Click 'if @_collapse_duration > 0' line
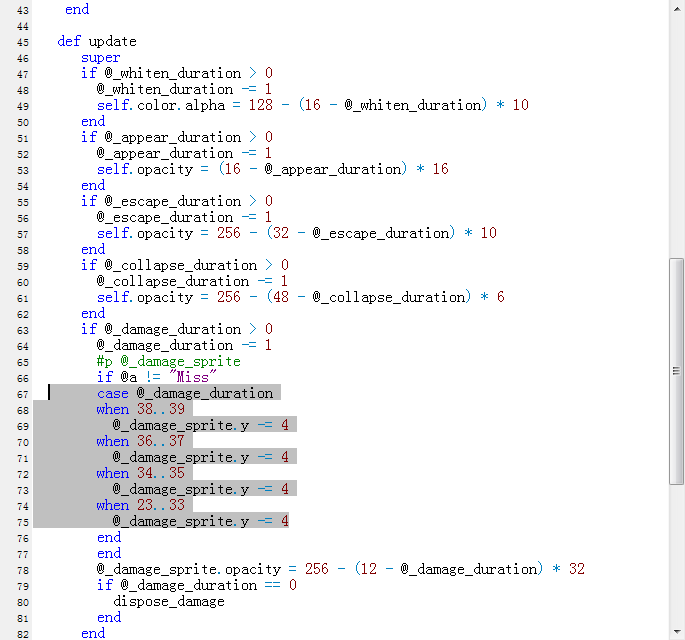Screen dimensions: 685x640 pos(185,266)
